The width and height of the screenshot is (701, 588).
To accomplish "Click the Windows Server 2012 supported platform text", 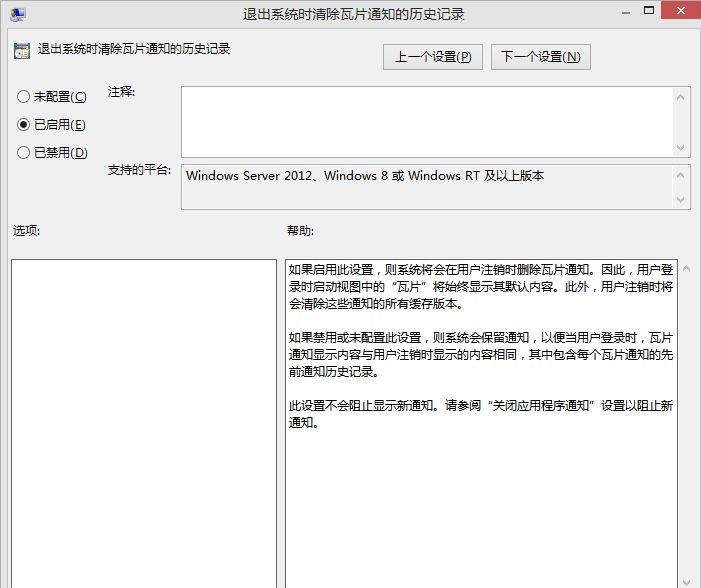I will click(365, 176).
